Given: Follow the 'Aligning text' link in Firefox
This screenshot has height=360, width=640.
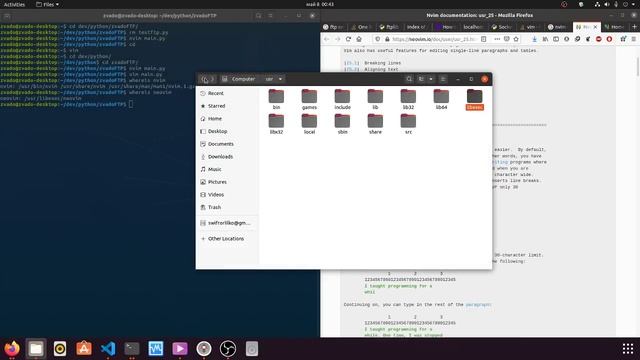Looking at the screenshot, I should [381, 69].
